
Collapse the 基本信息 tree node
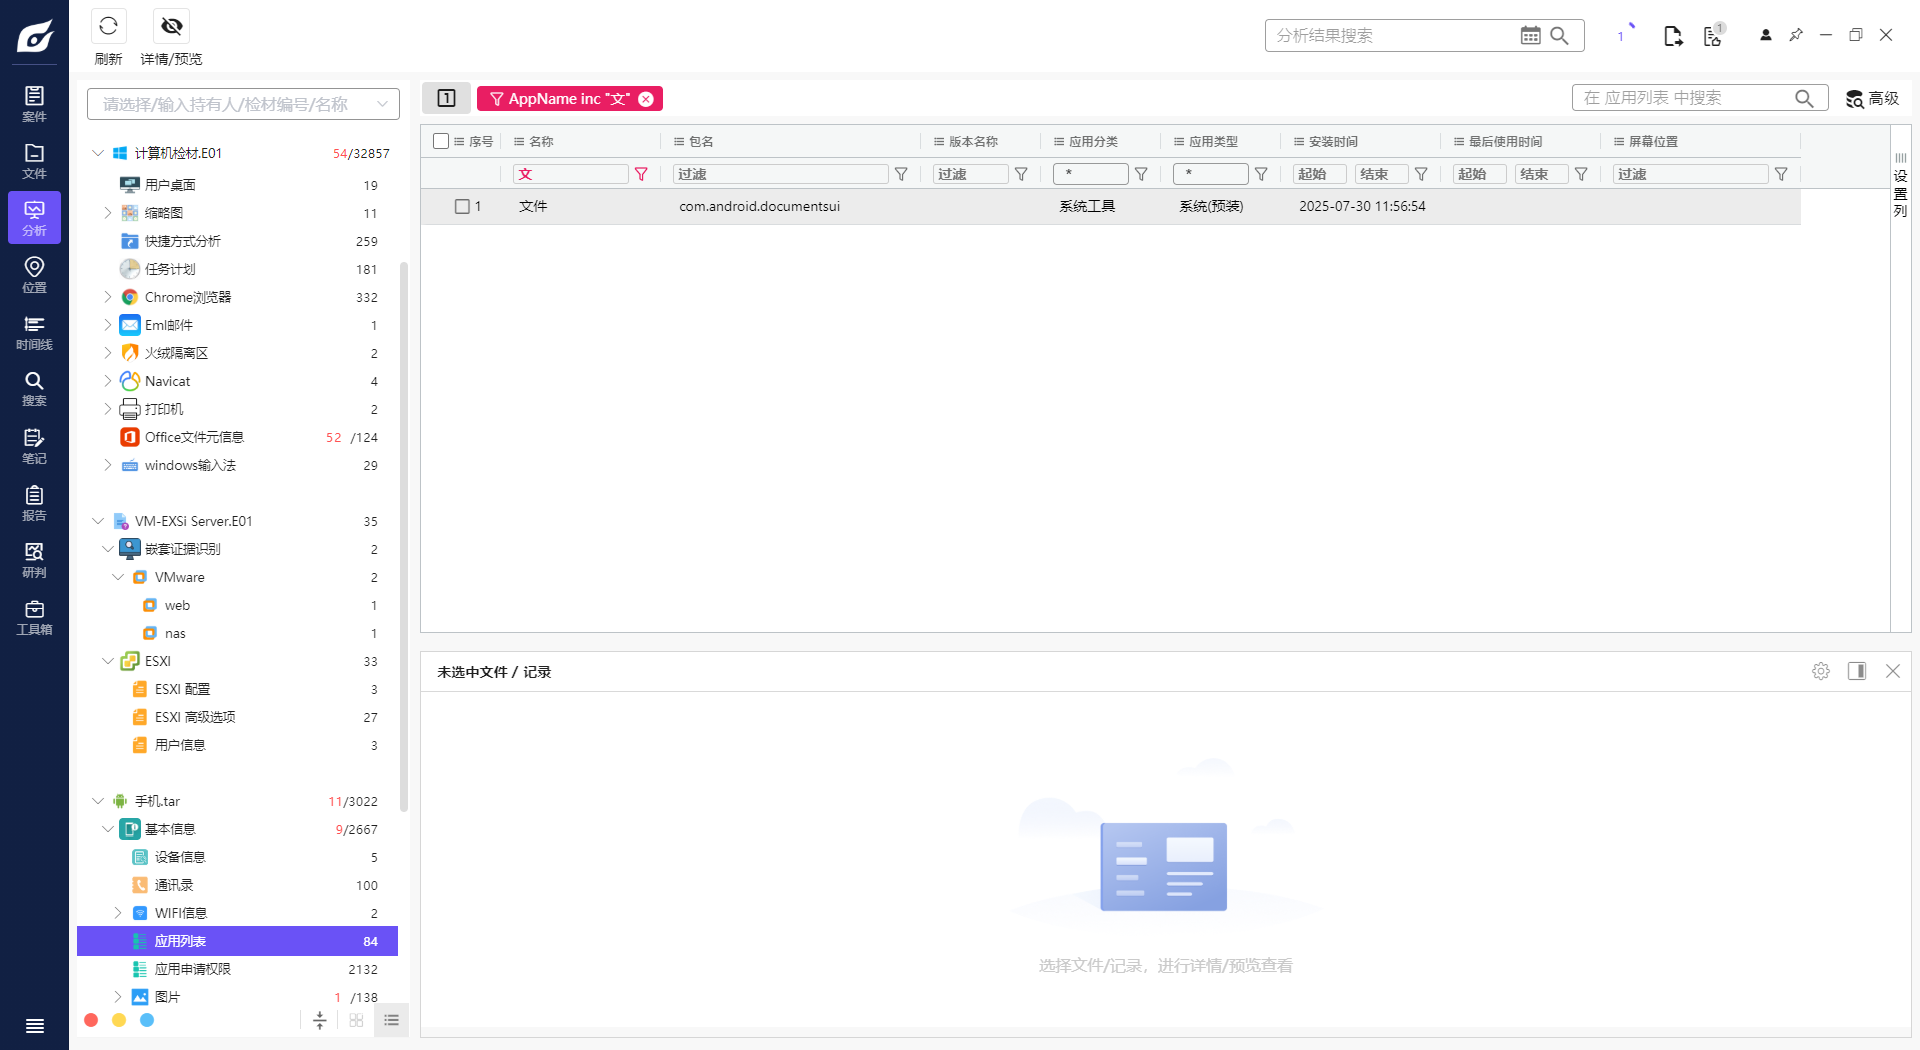point(108,829)
